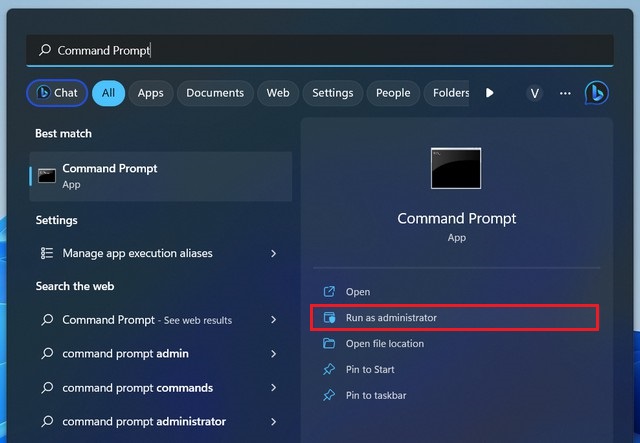This screenshot has height=443, width=640.
Task: Expand chevron for command prompt administrator
Action: [x=273, y=422]
